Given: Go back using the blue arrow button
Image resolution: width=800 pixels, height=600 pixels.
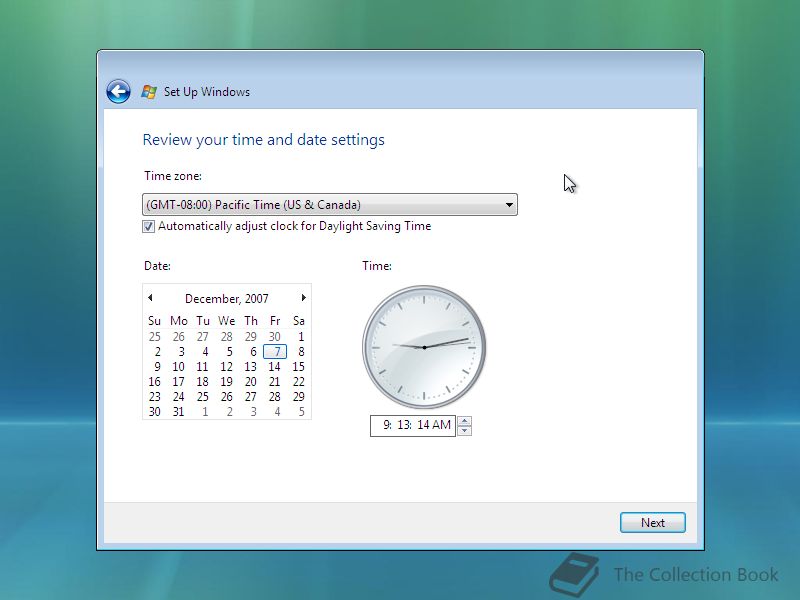Looking at the screenshot, I should pyautogui.click(x=118, y=92).
